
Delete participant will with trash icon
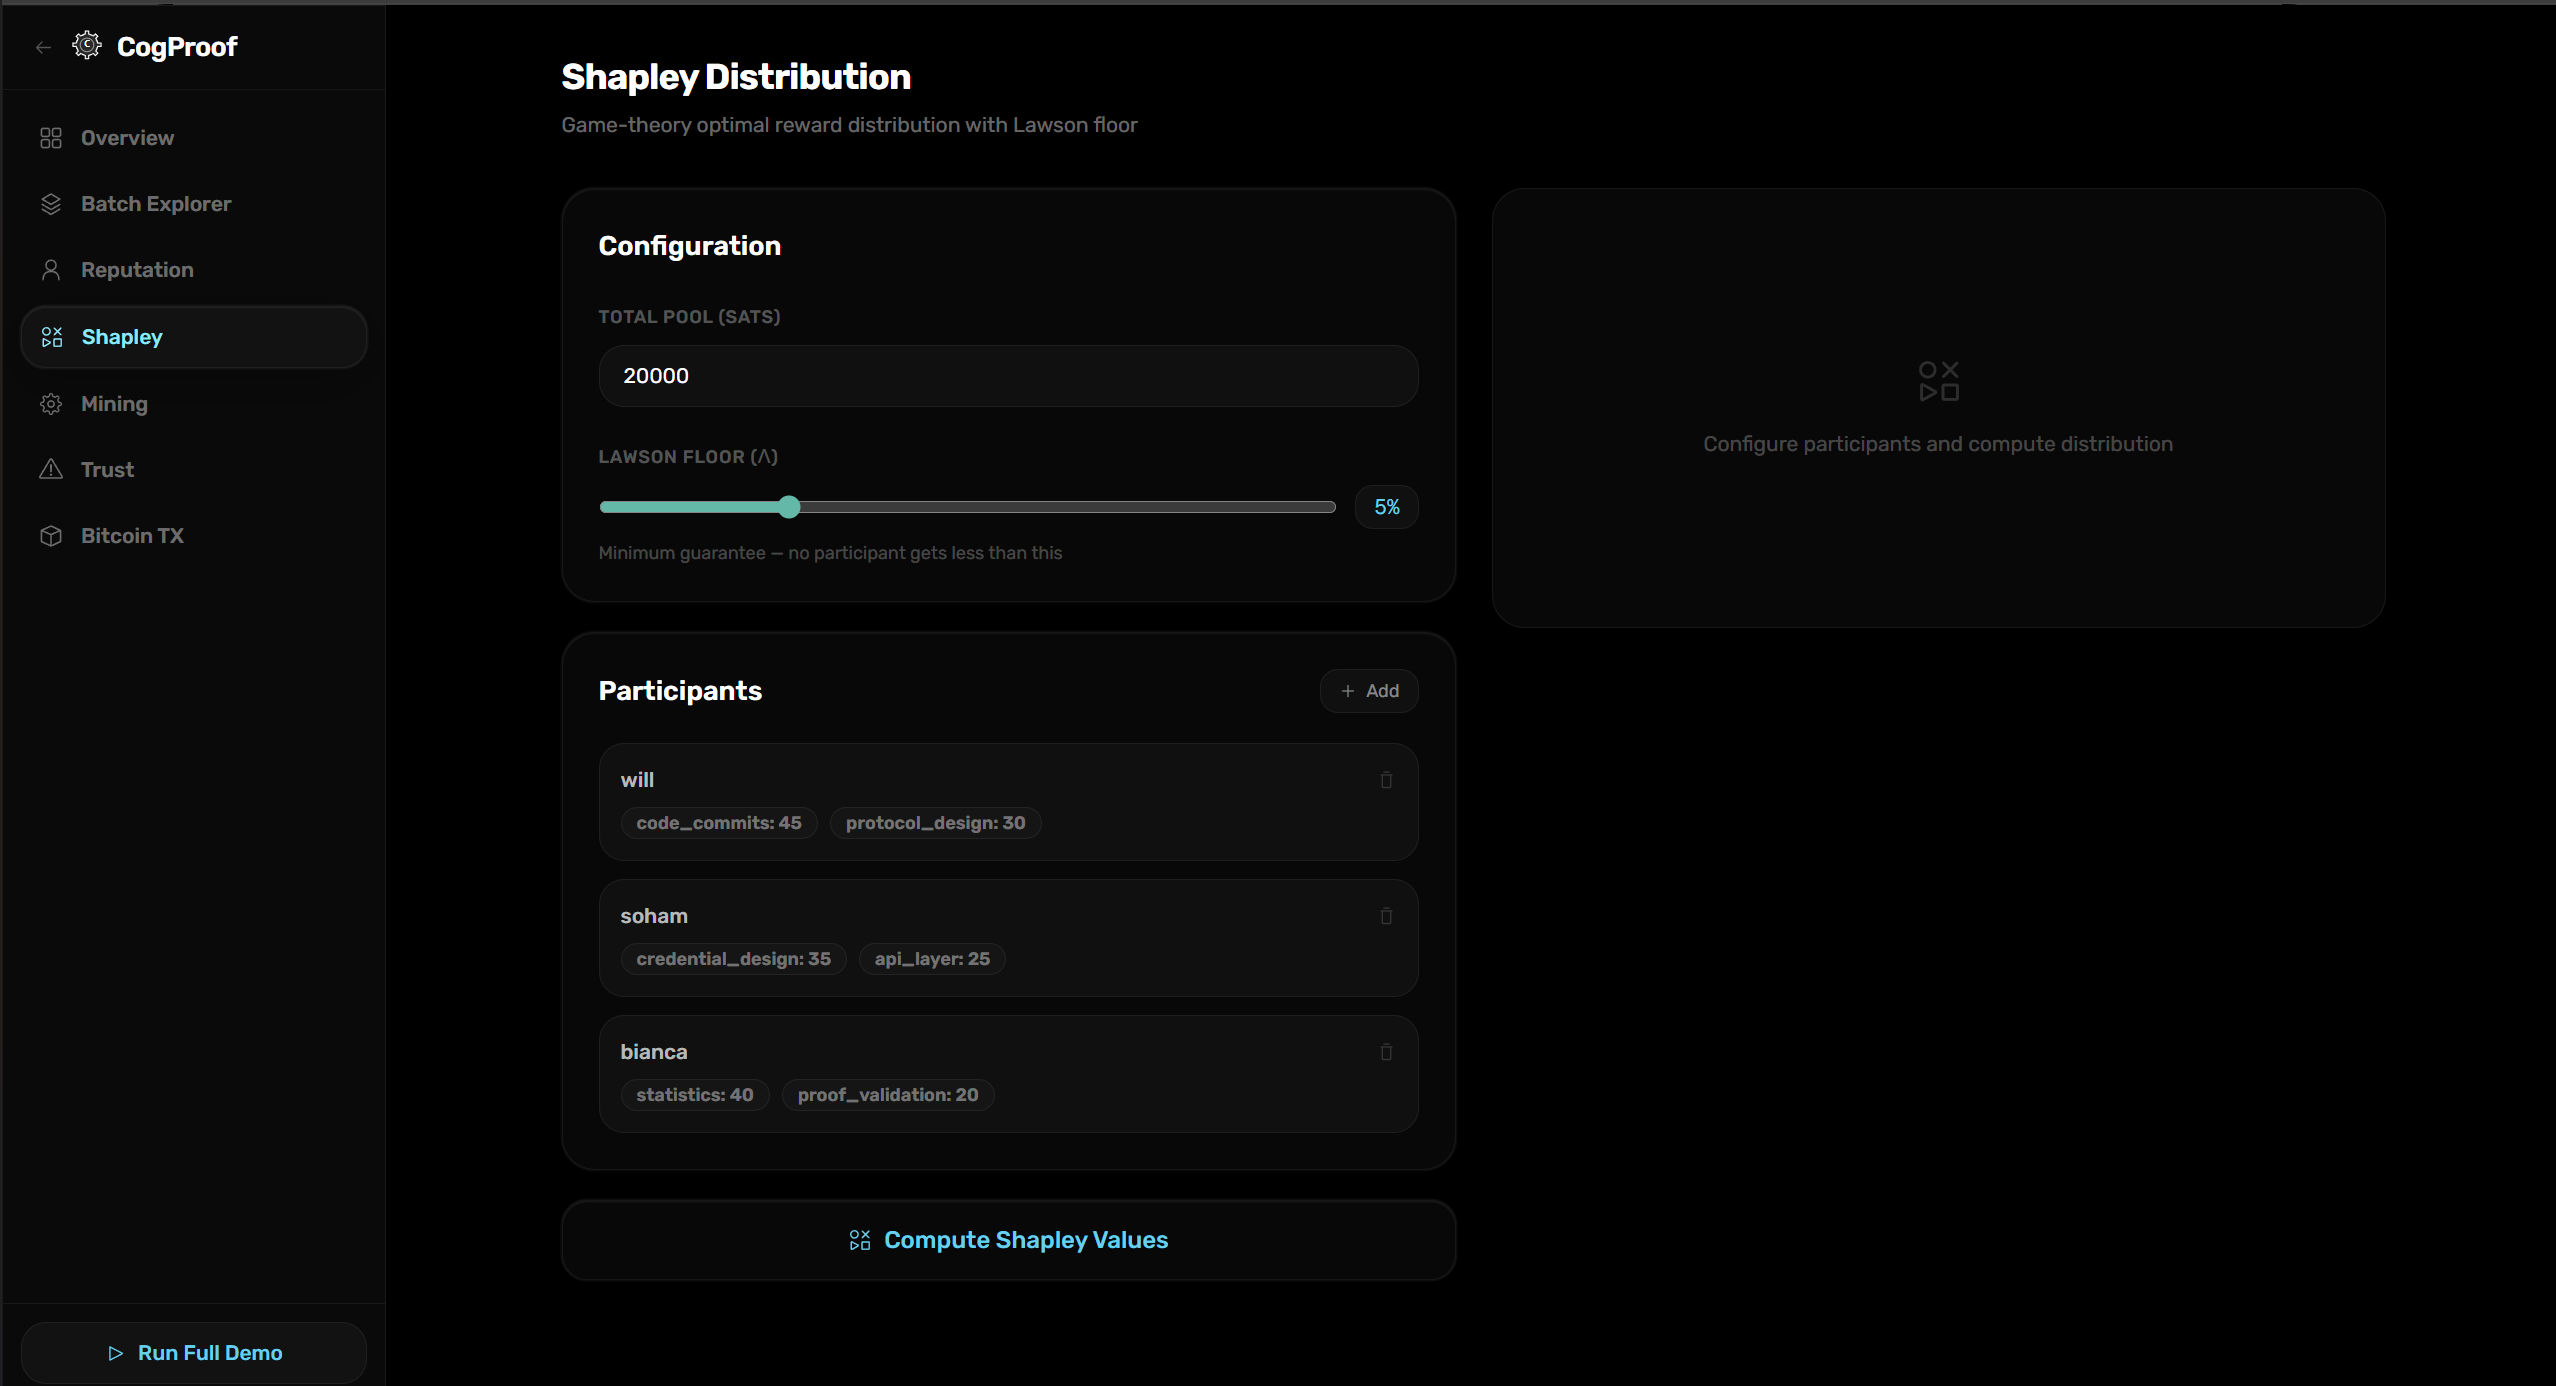1386,780
